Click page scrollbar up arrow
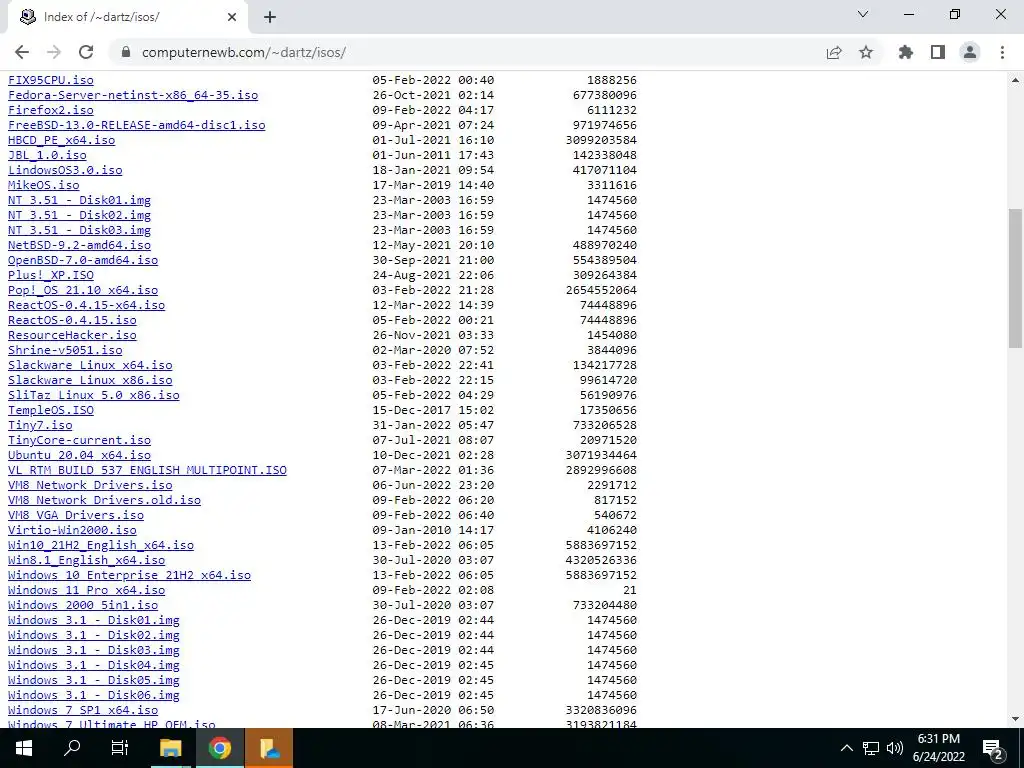Viewport: 1024px width, 768px height. pos(1016,80)
